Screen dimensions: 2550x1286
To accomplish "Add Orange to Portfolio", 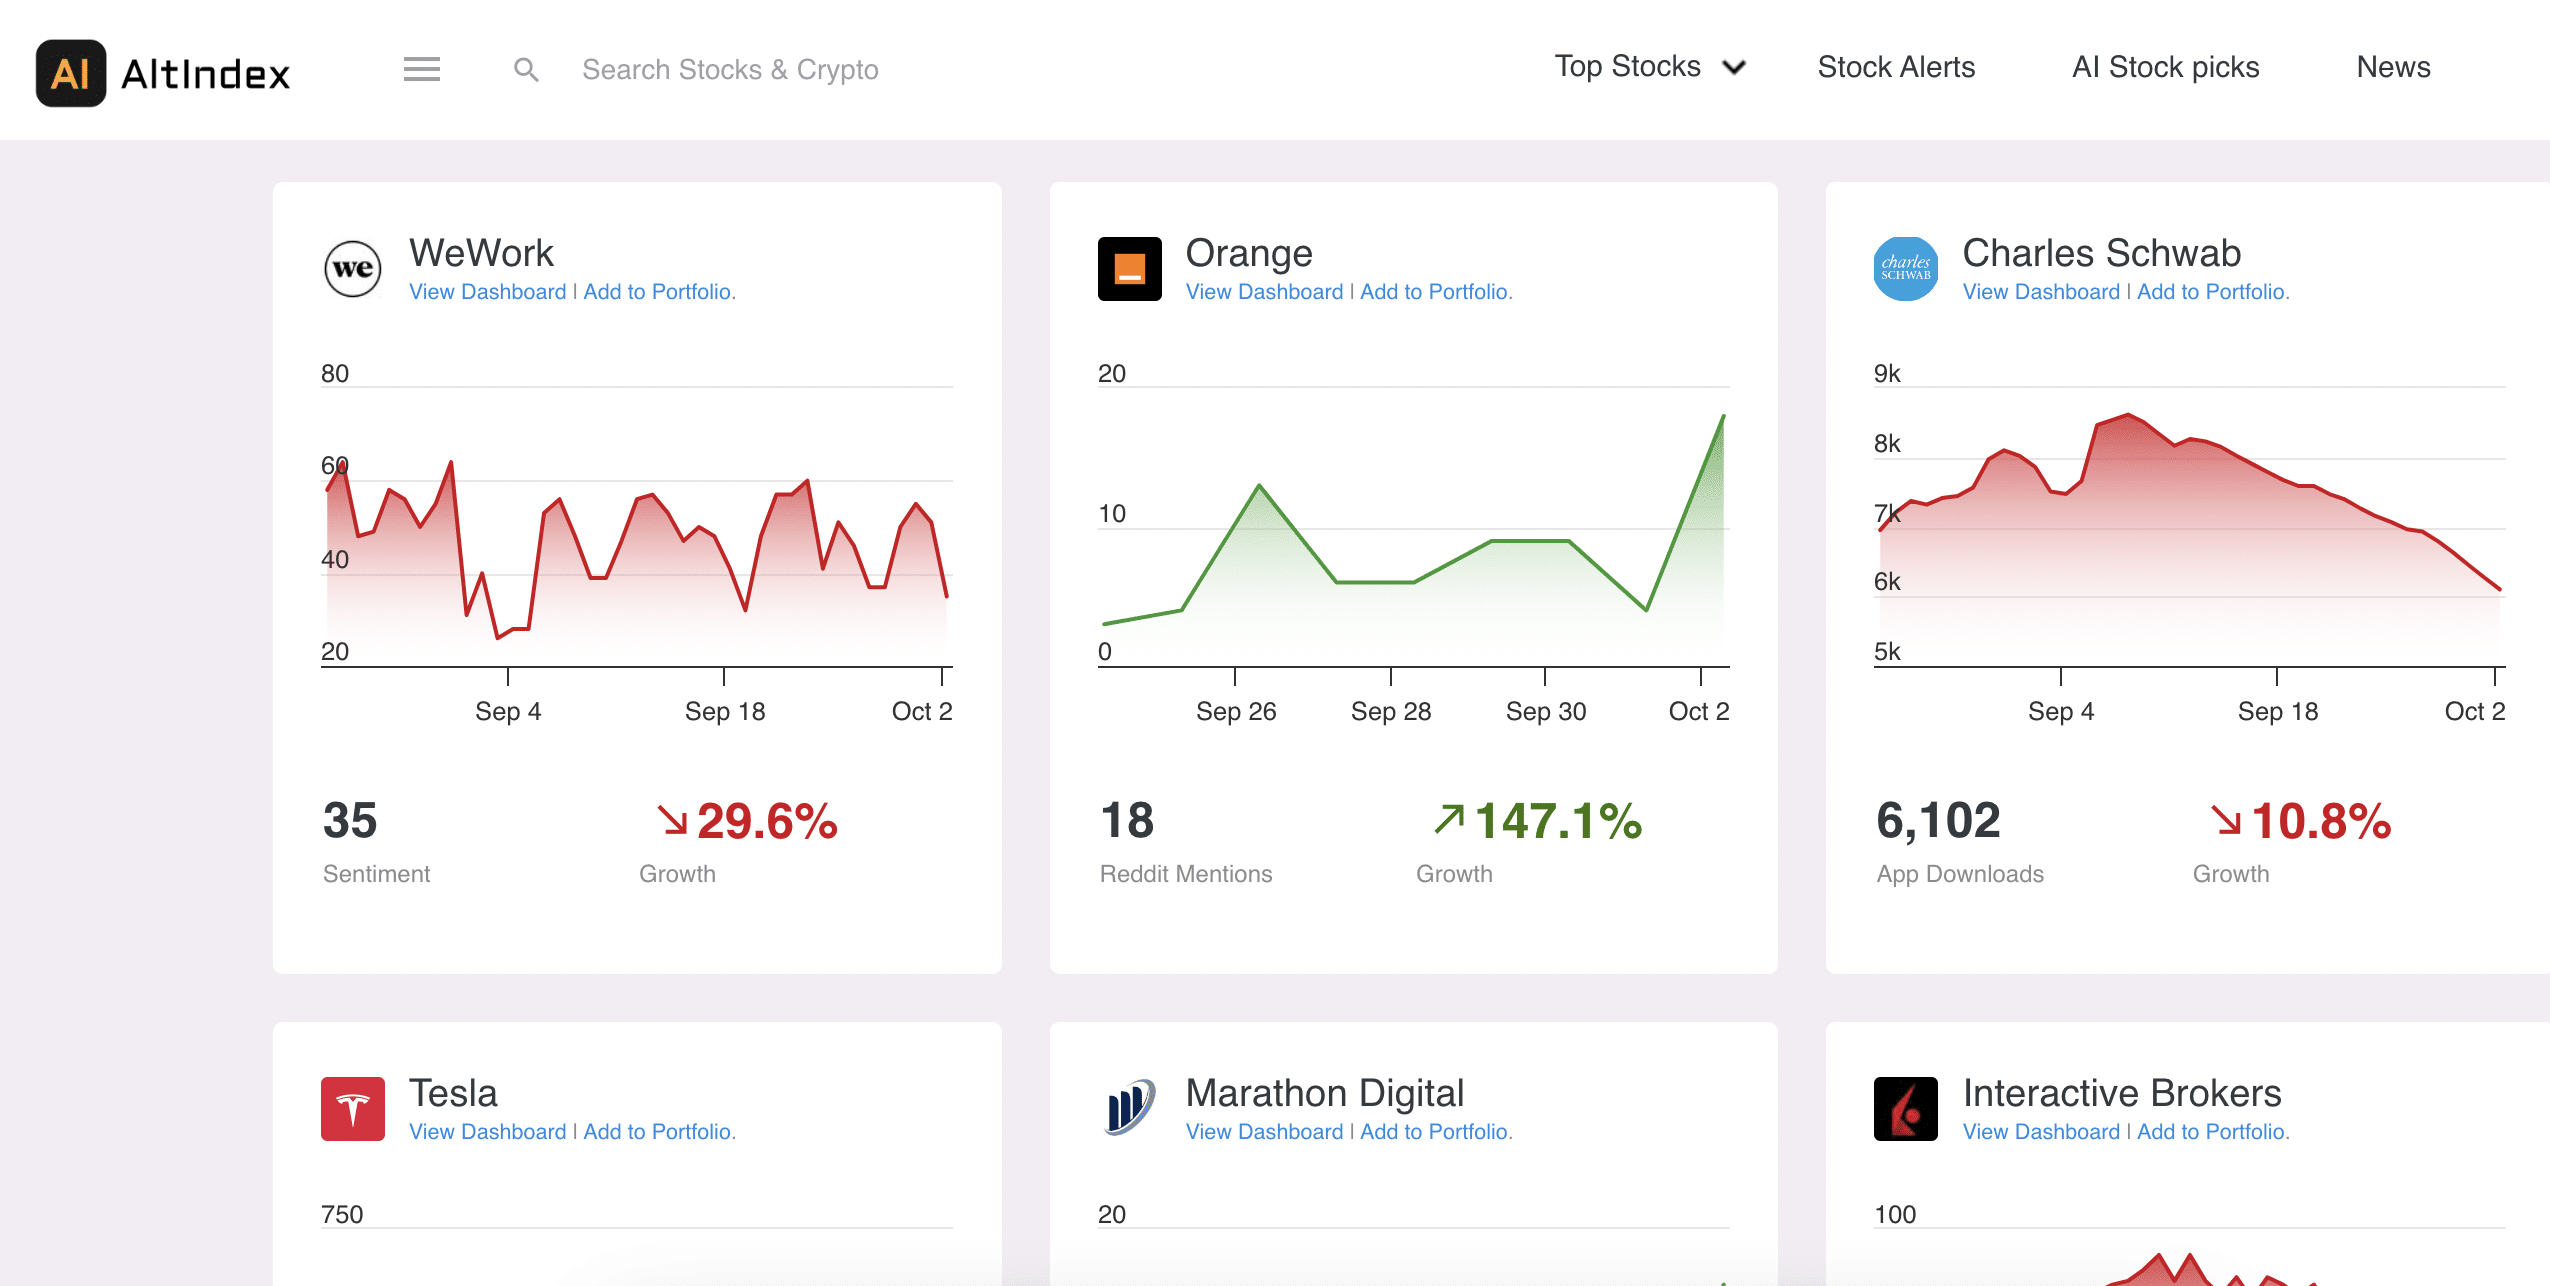I will [1436, 292].
